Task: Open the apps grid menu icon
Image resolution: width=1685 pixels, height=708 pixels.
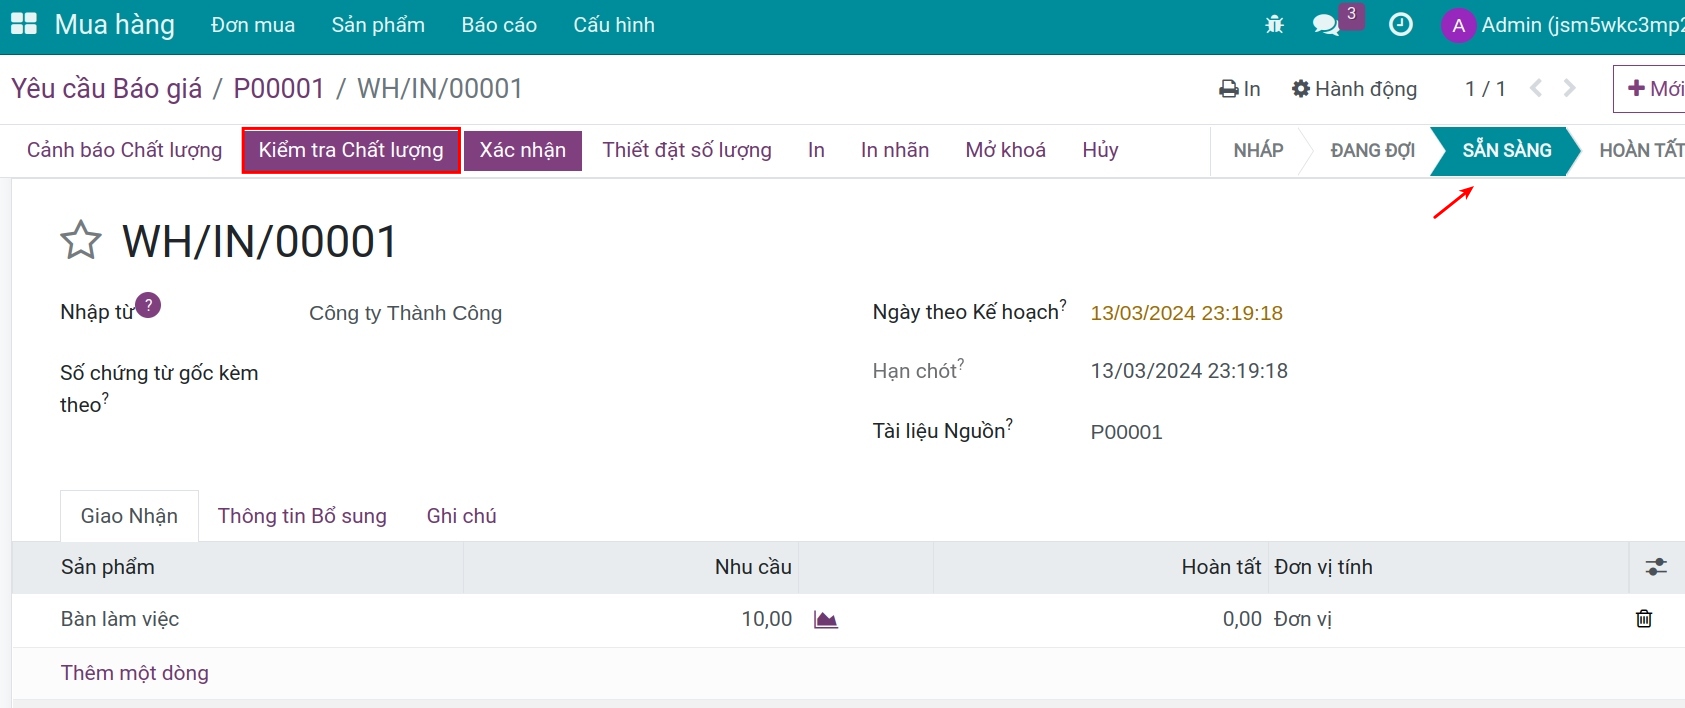Action: click(23, 24)
